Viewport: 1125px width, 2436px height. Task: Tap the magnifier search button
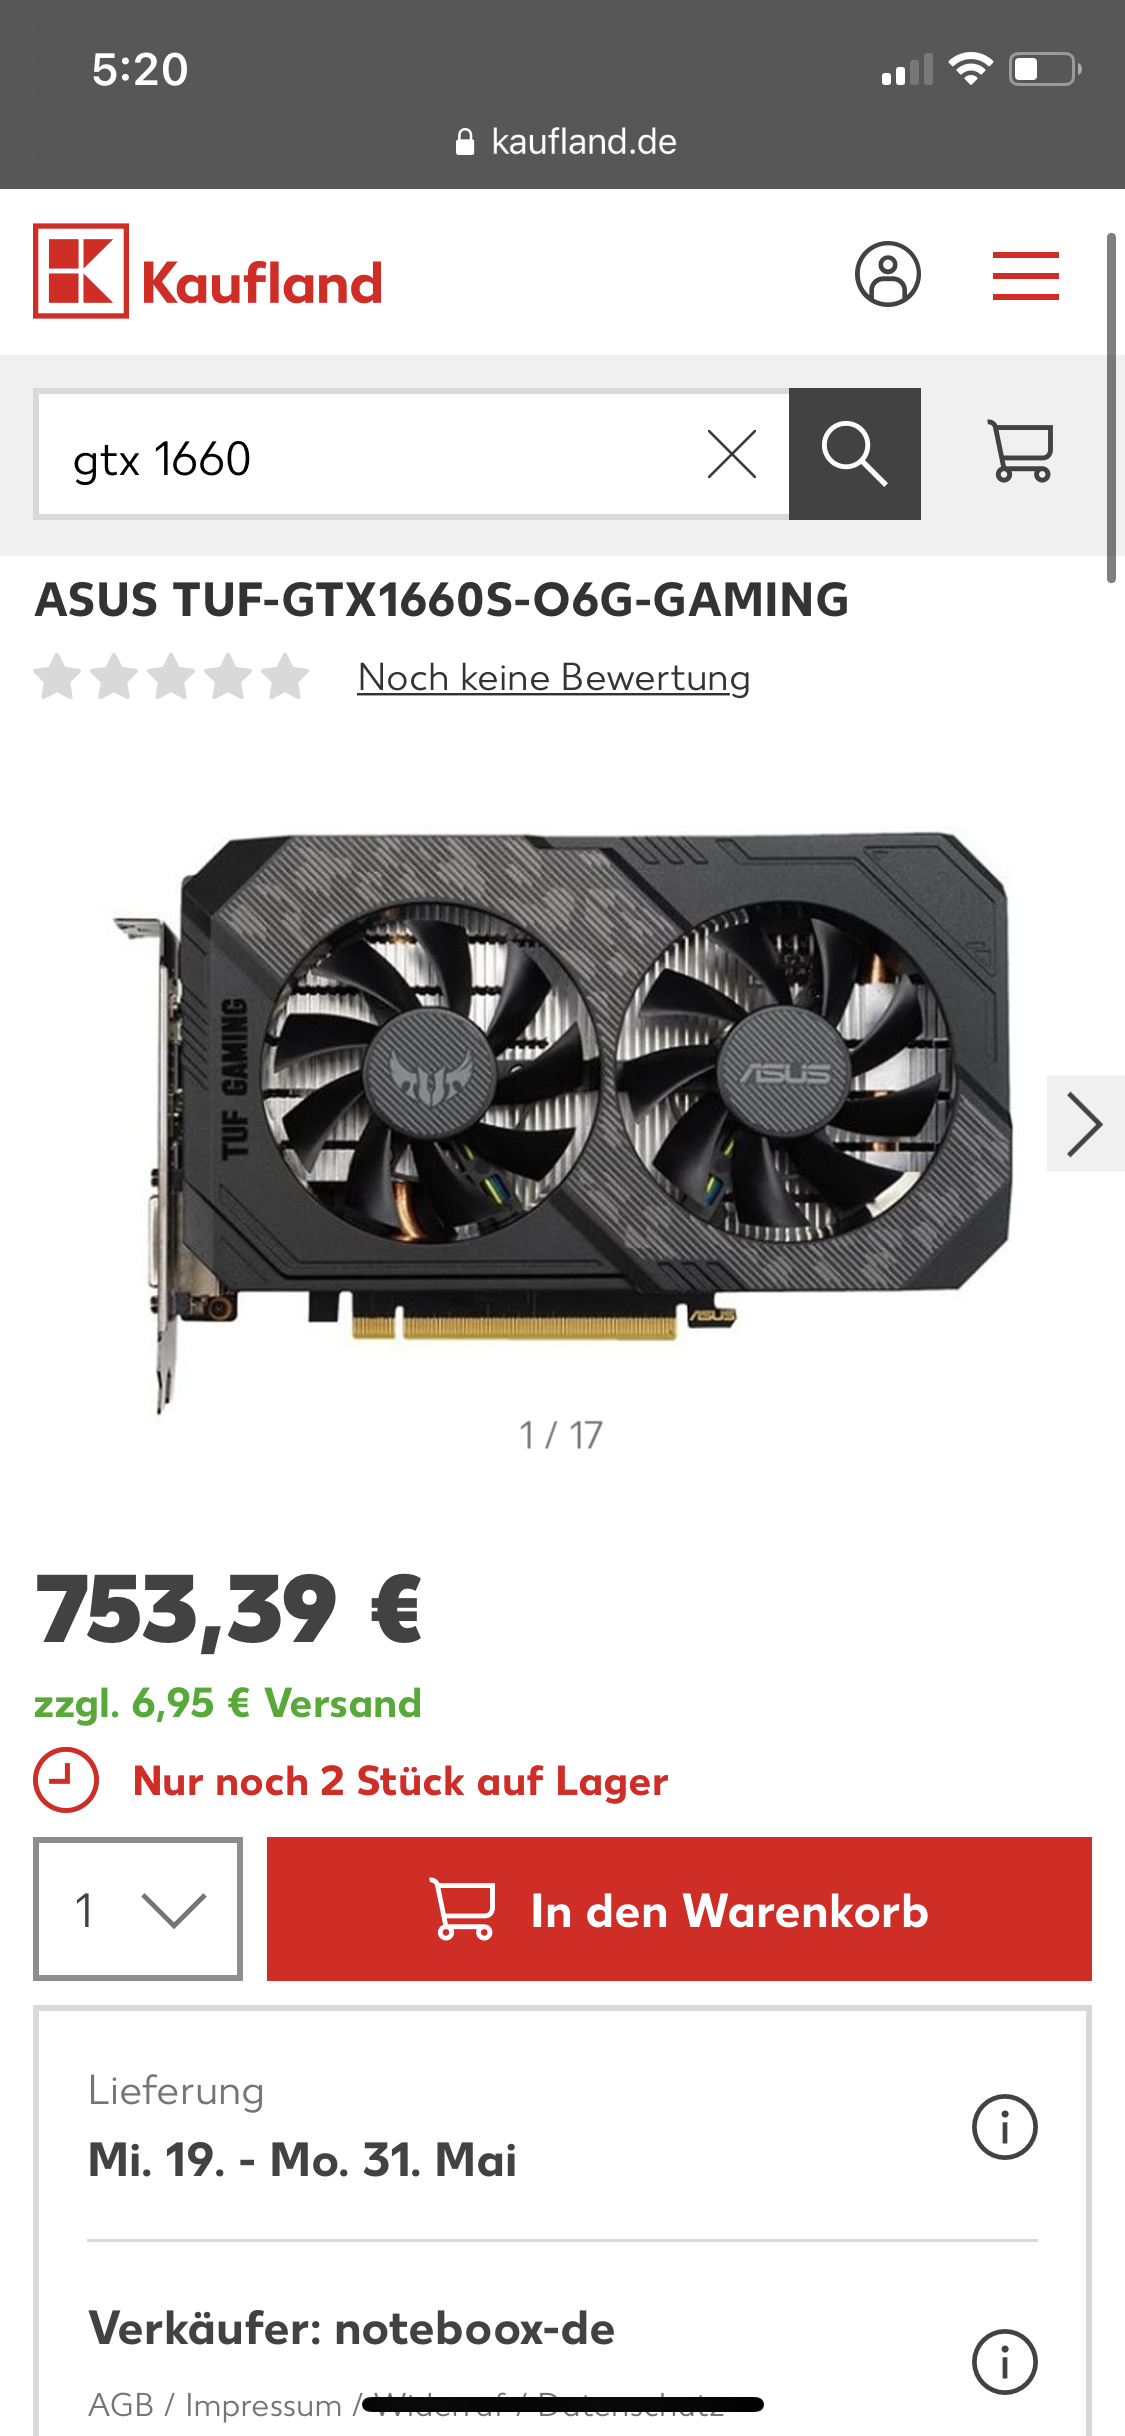854,454
